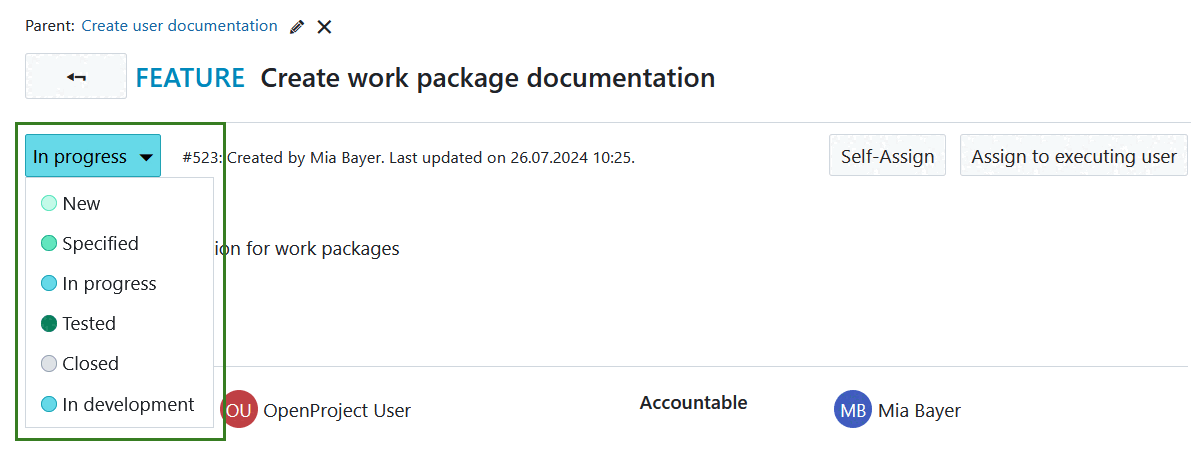The height and width of the screenshot is (465, 1191).
Task: Click the OU user avatar
Action: tap(239, 410)
